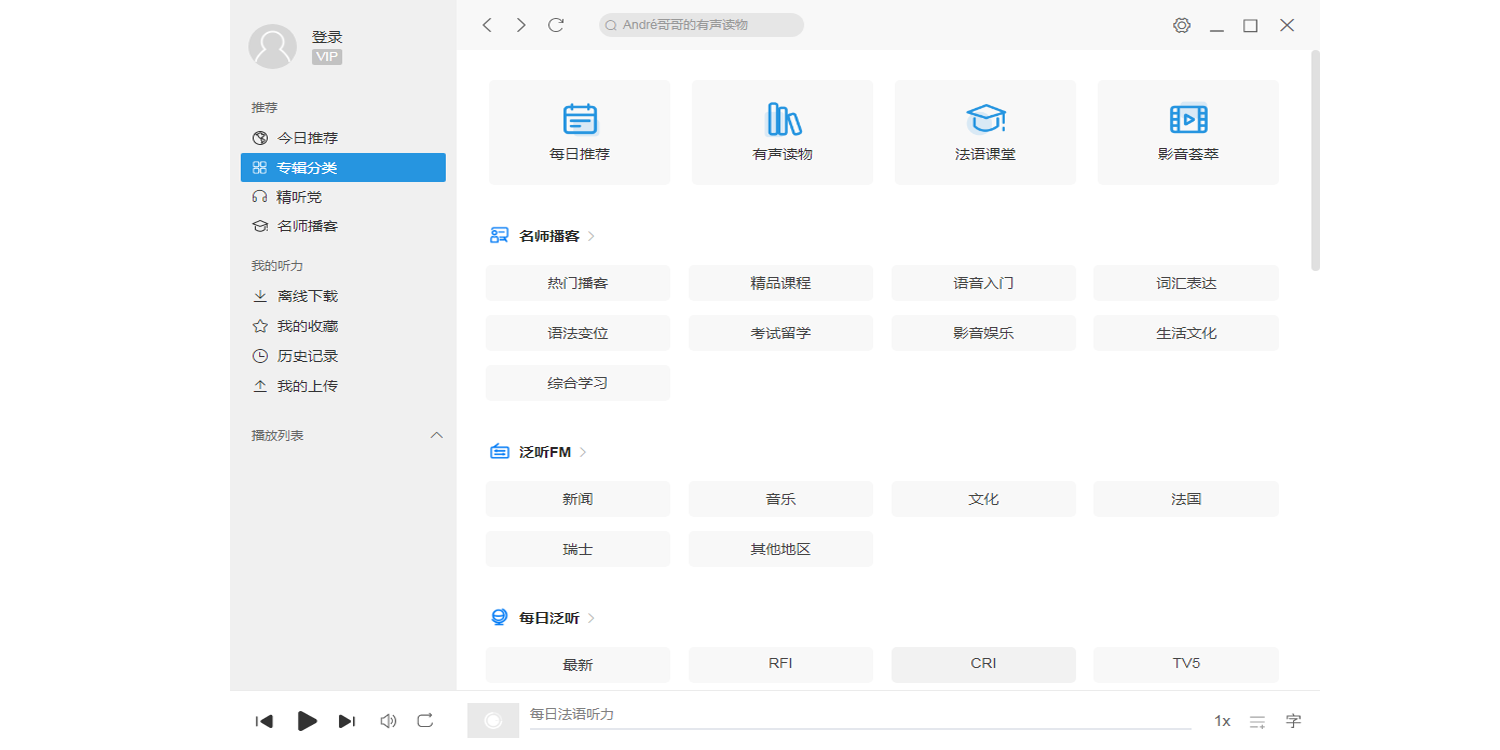This screenshot has width=1500, height=750.
Task: Open the playlist queue icon
Action: click(1258, 722)
